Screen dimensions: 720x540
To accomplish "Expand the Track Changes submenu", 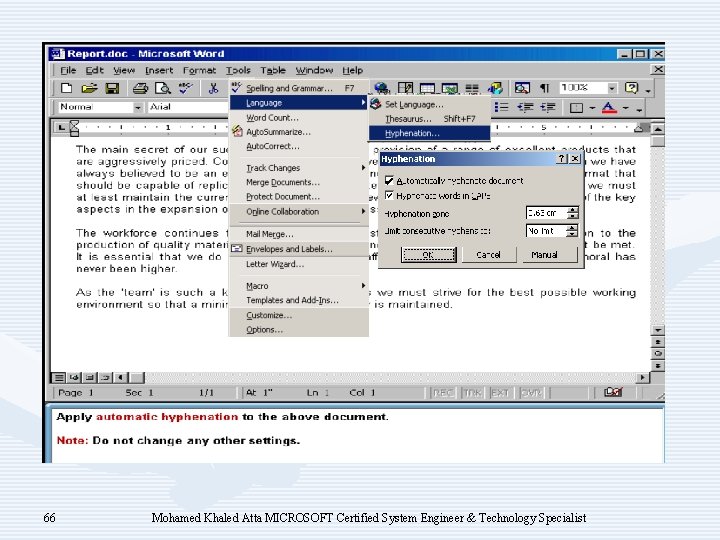I will [299, 168].
